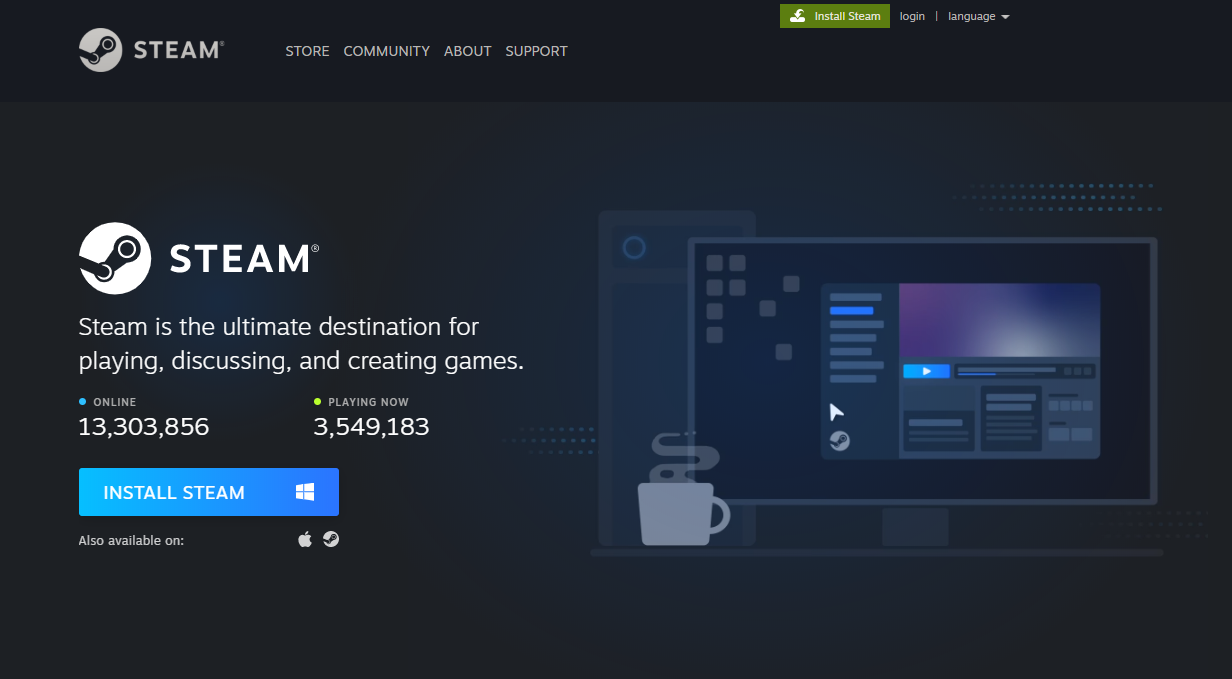Click the large Steam logo above tagline
This screenshot has width=1232, height=679.
coord(199,258)
